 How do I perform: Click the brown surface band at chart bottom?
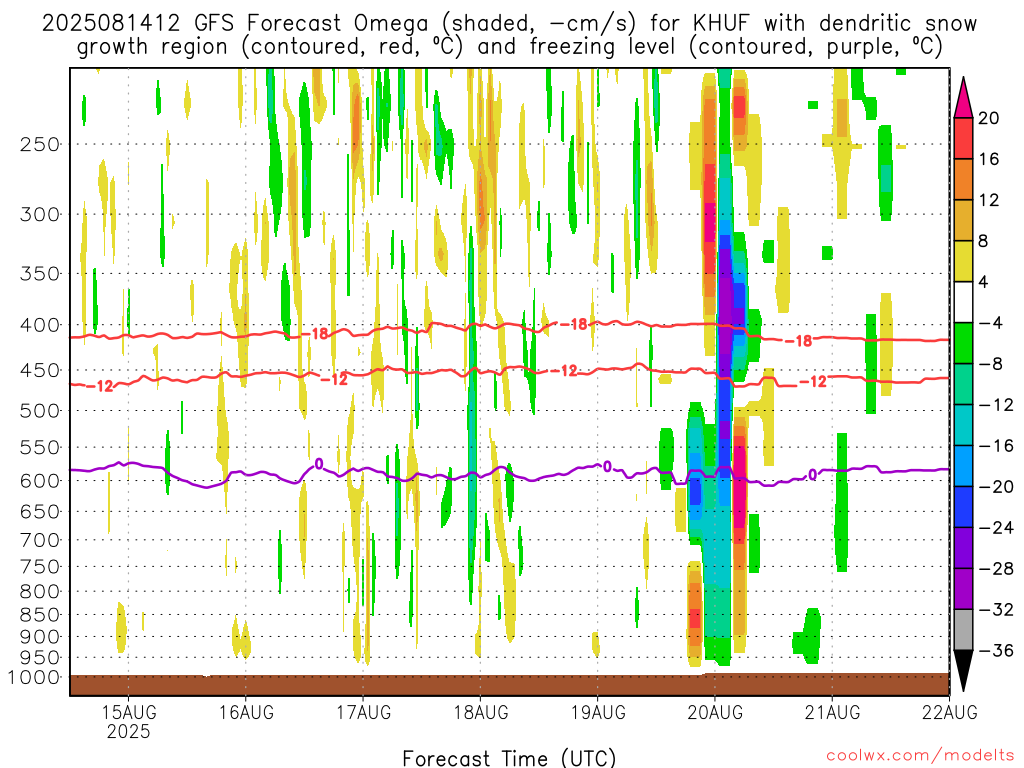point(509,684)
